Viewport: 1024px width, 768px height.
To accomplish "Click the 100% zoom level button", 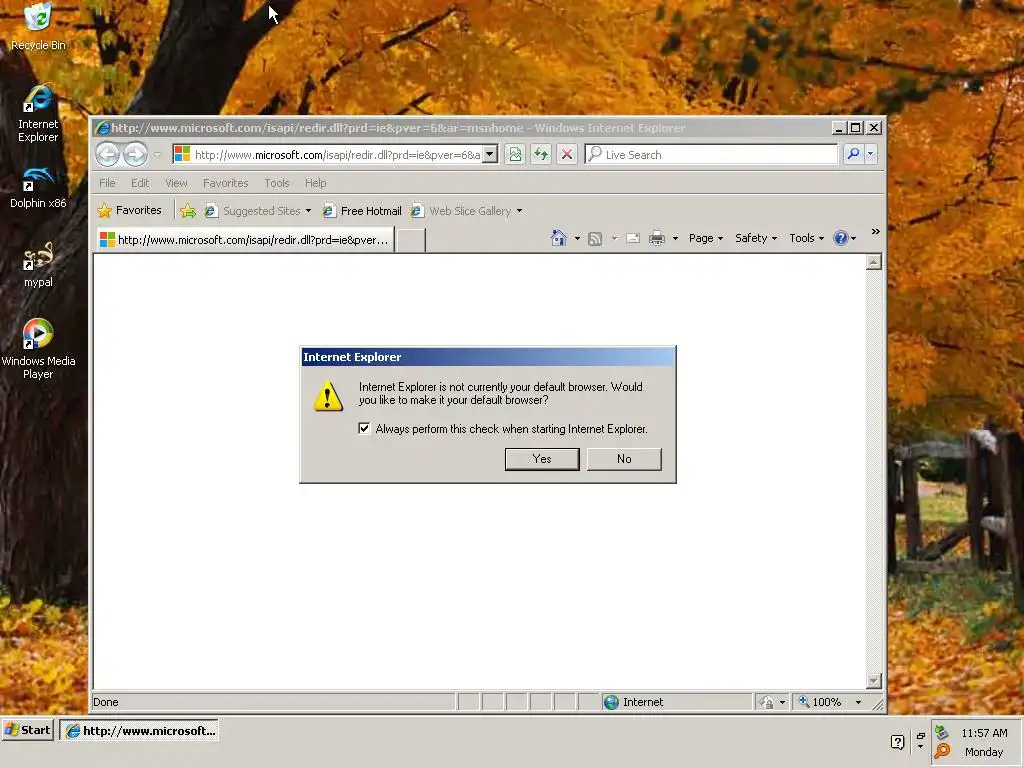I will coord(820,702).
